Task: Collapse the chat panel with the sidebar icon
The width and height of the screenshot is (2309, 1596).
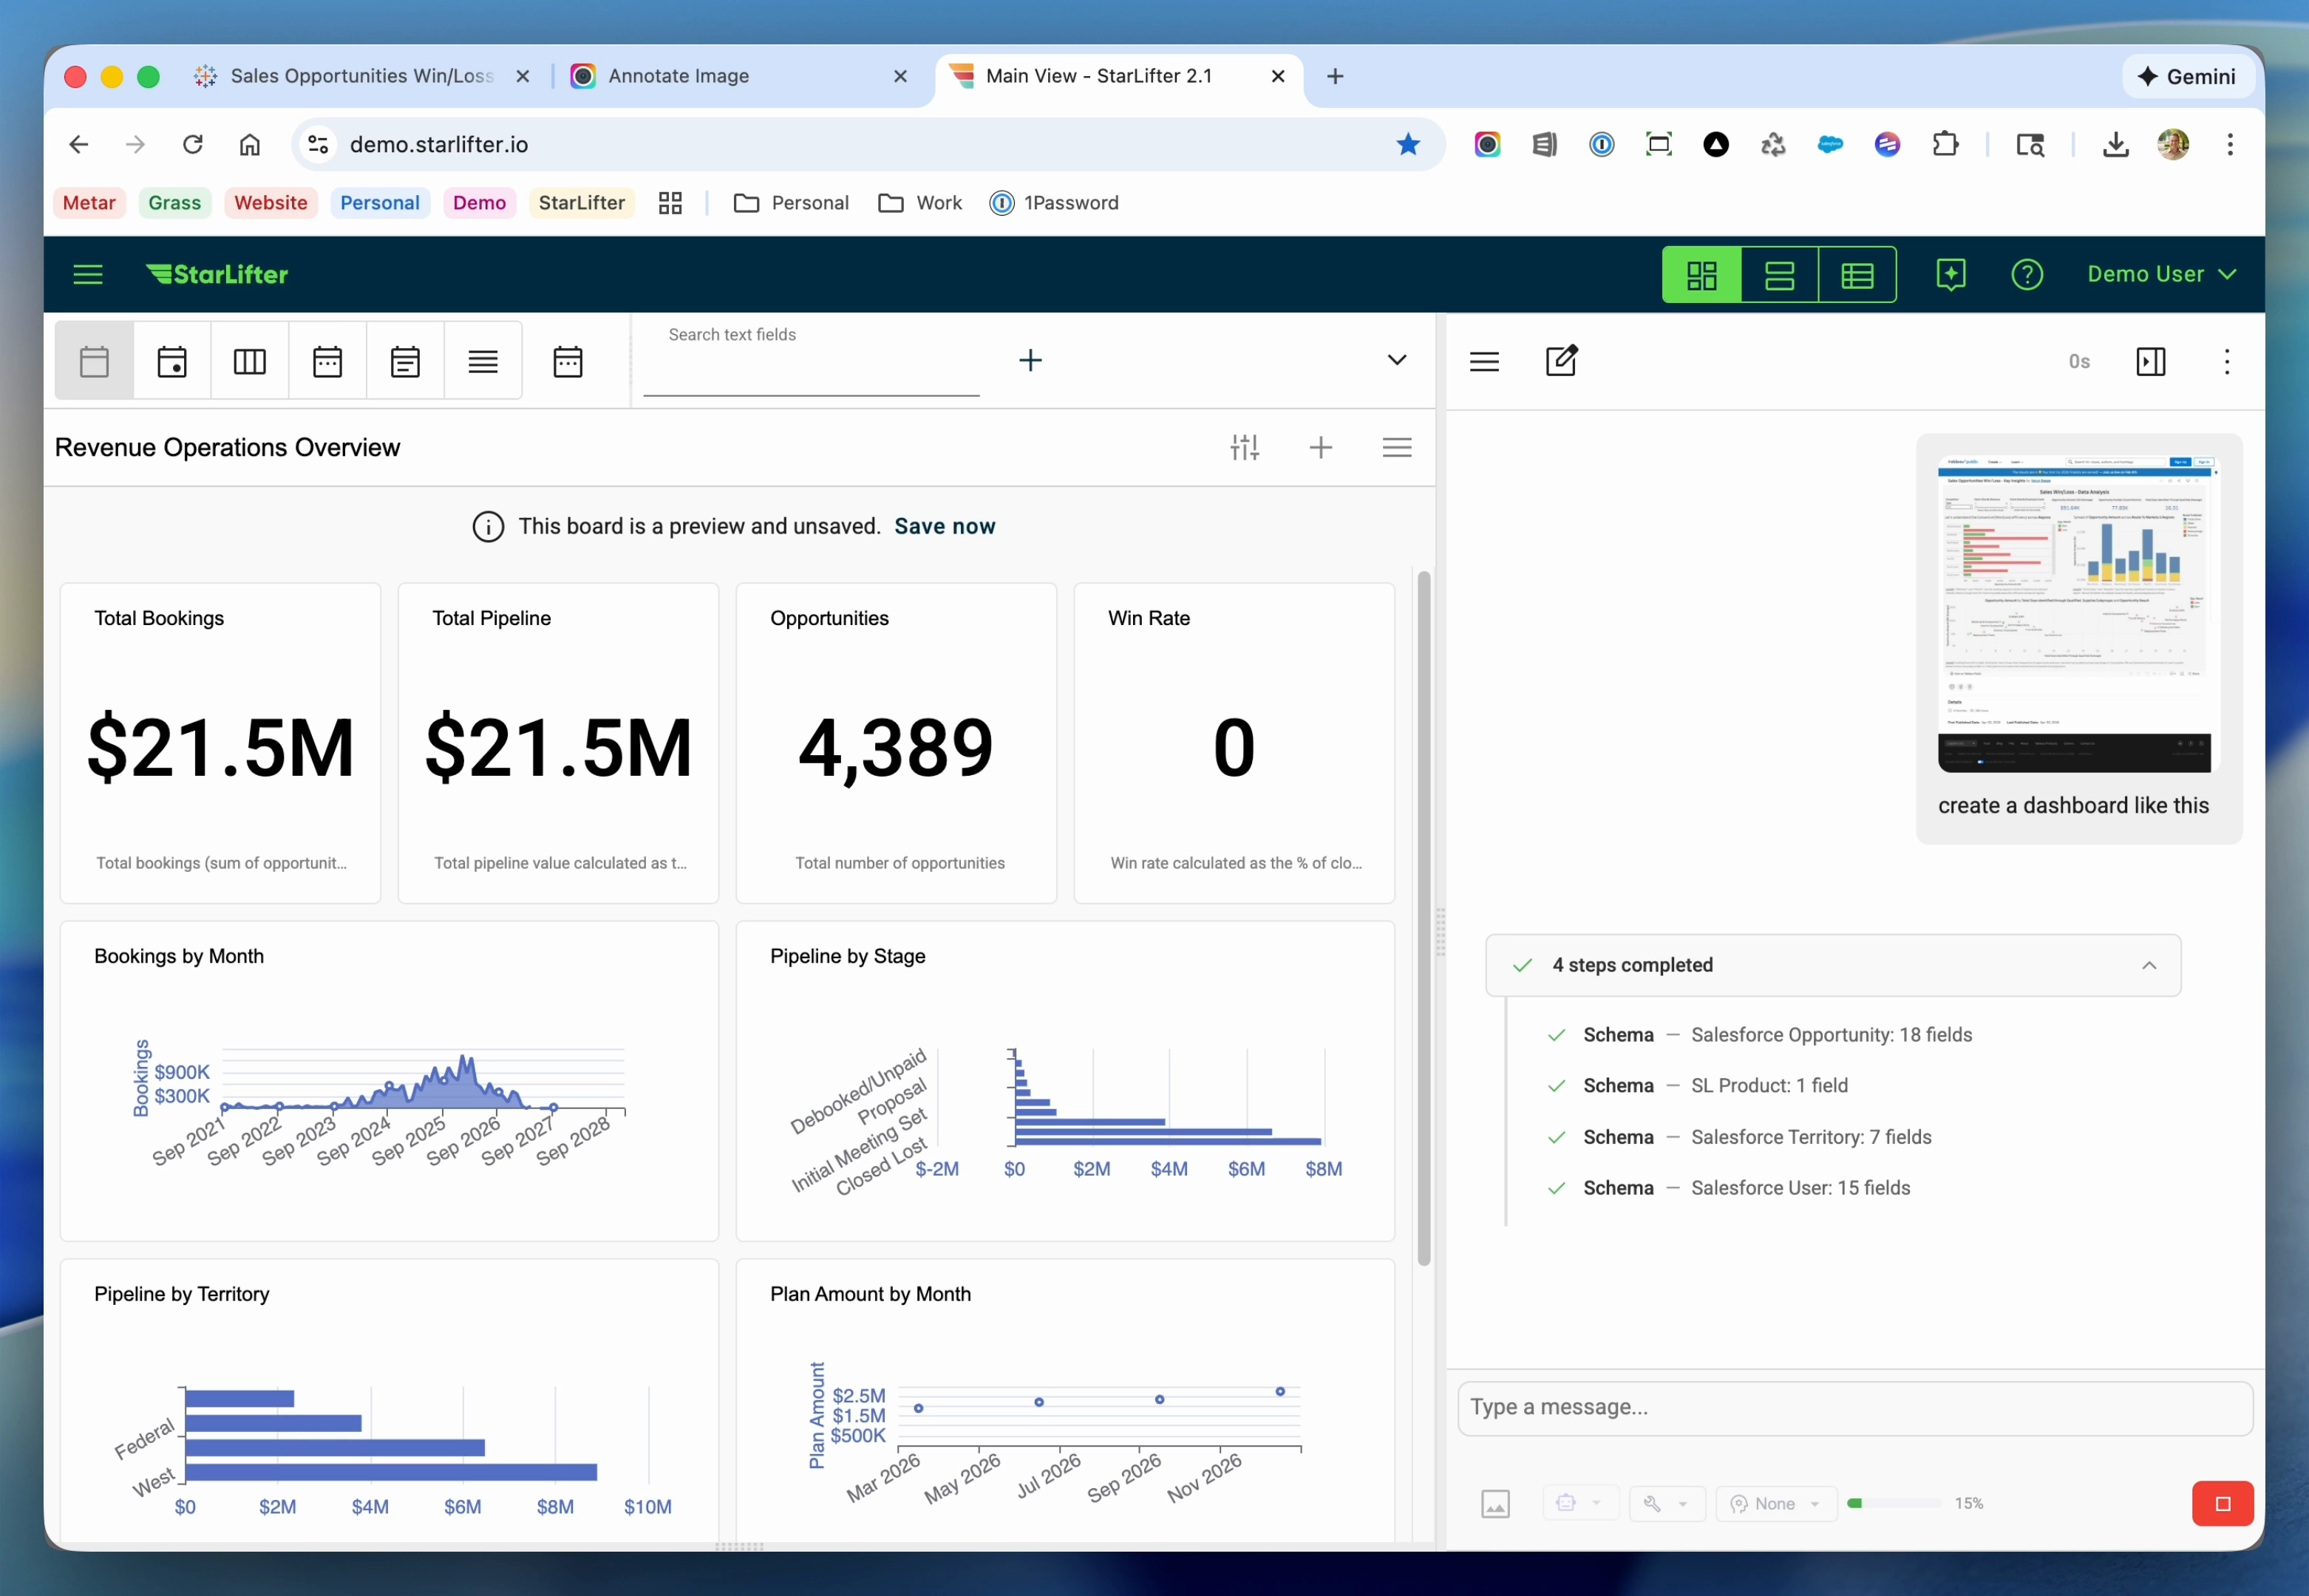Action: [2151, 361]
